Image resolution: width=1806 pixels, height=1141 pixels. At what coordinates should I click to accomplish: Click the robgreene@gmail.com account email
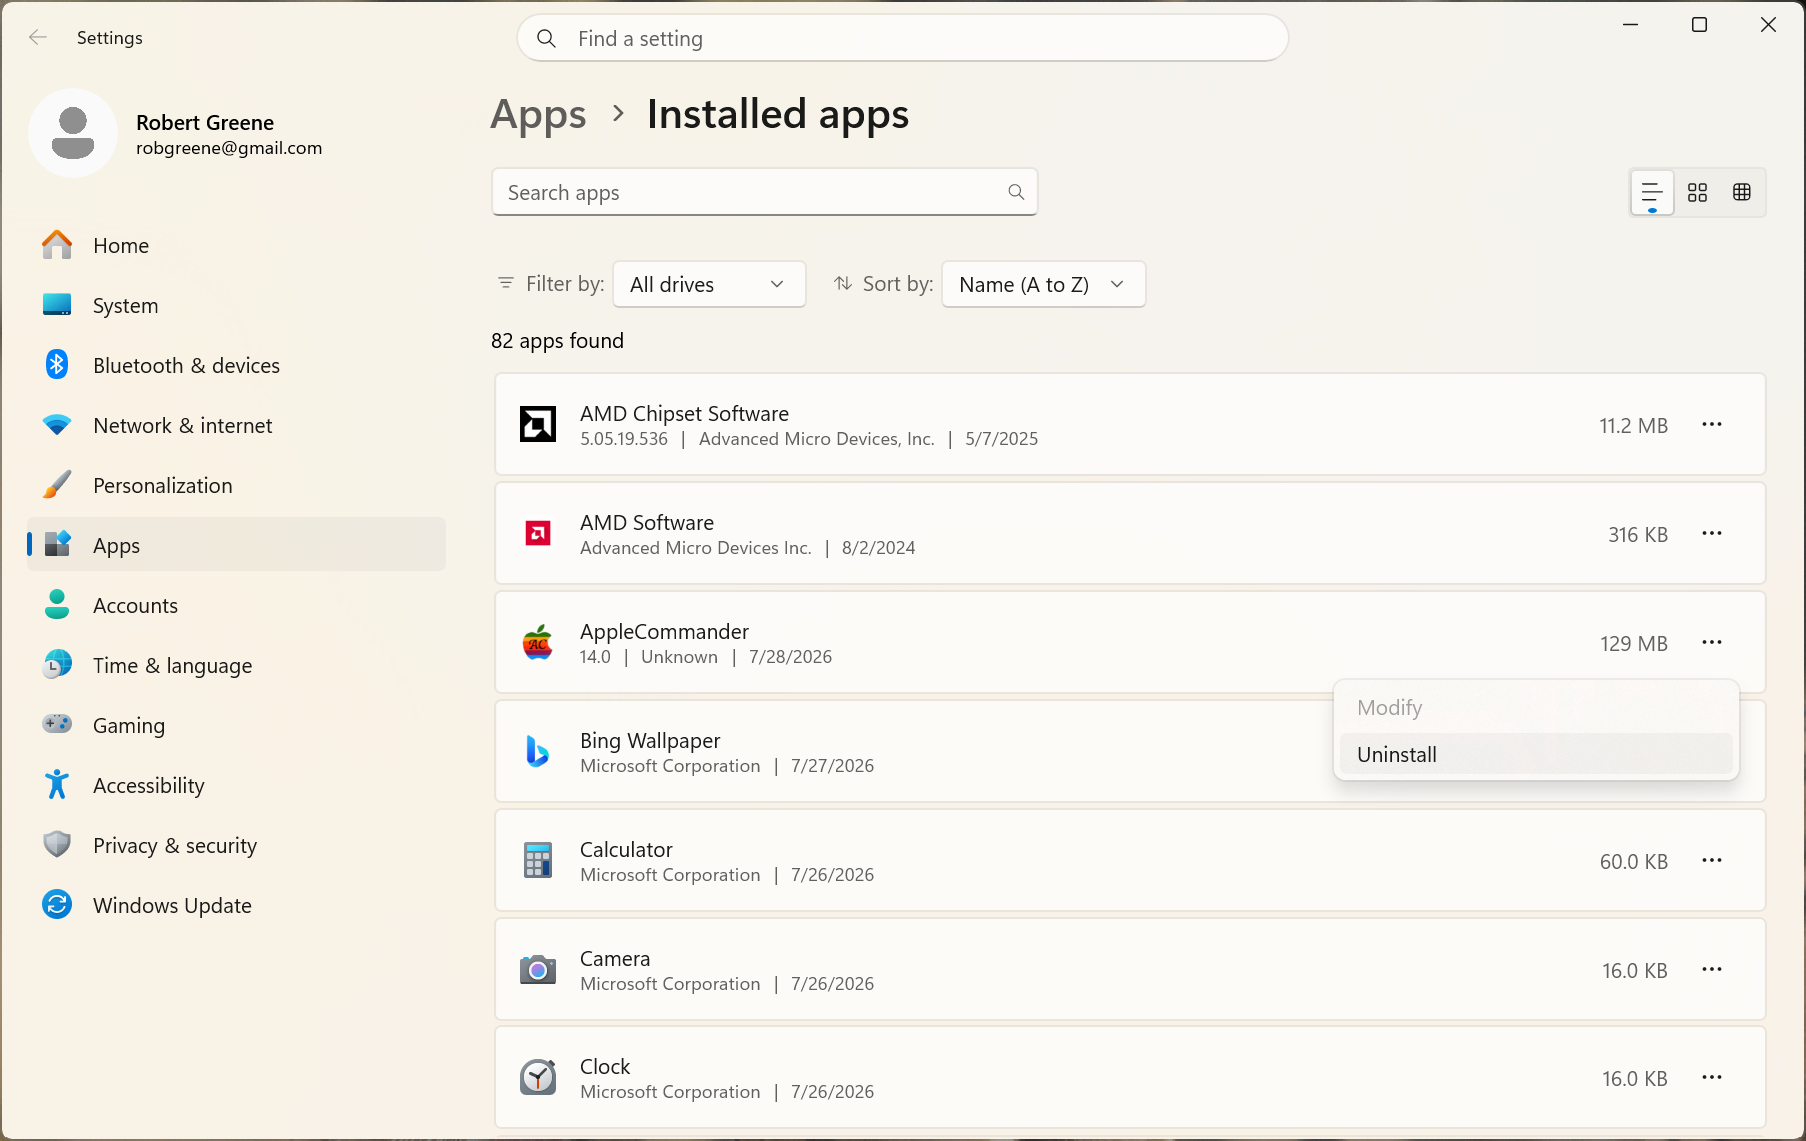click(229, 148)
